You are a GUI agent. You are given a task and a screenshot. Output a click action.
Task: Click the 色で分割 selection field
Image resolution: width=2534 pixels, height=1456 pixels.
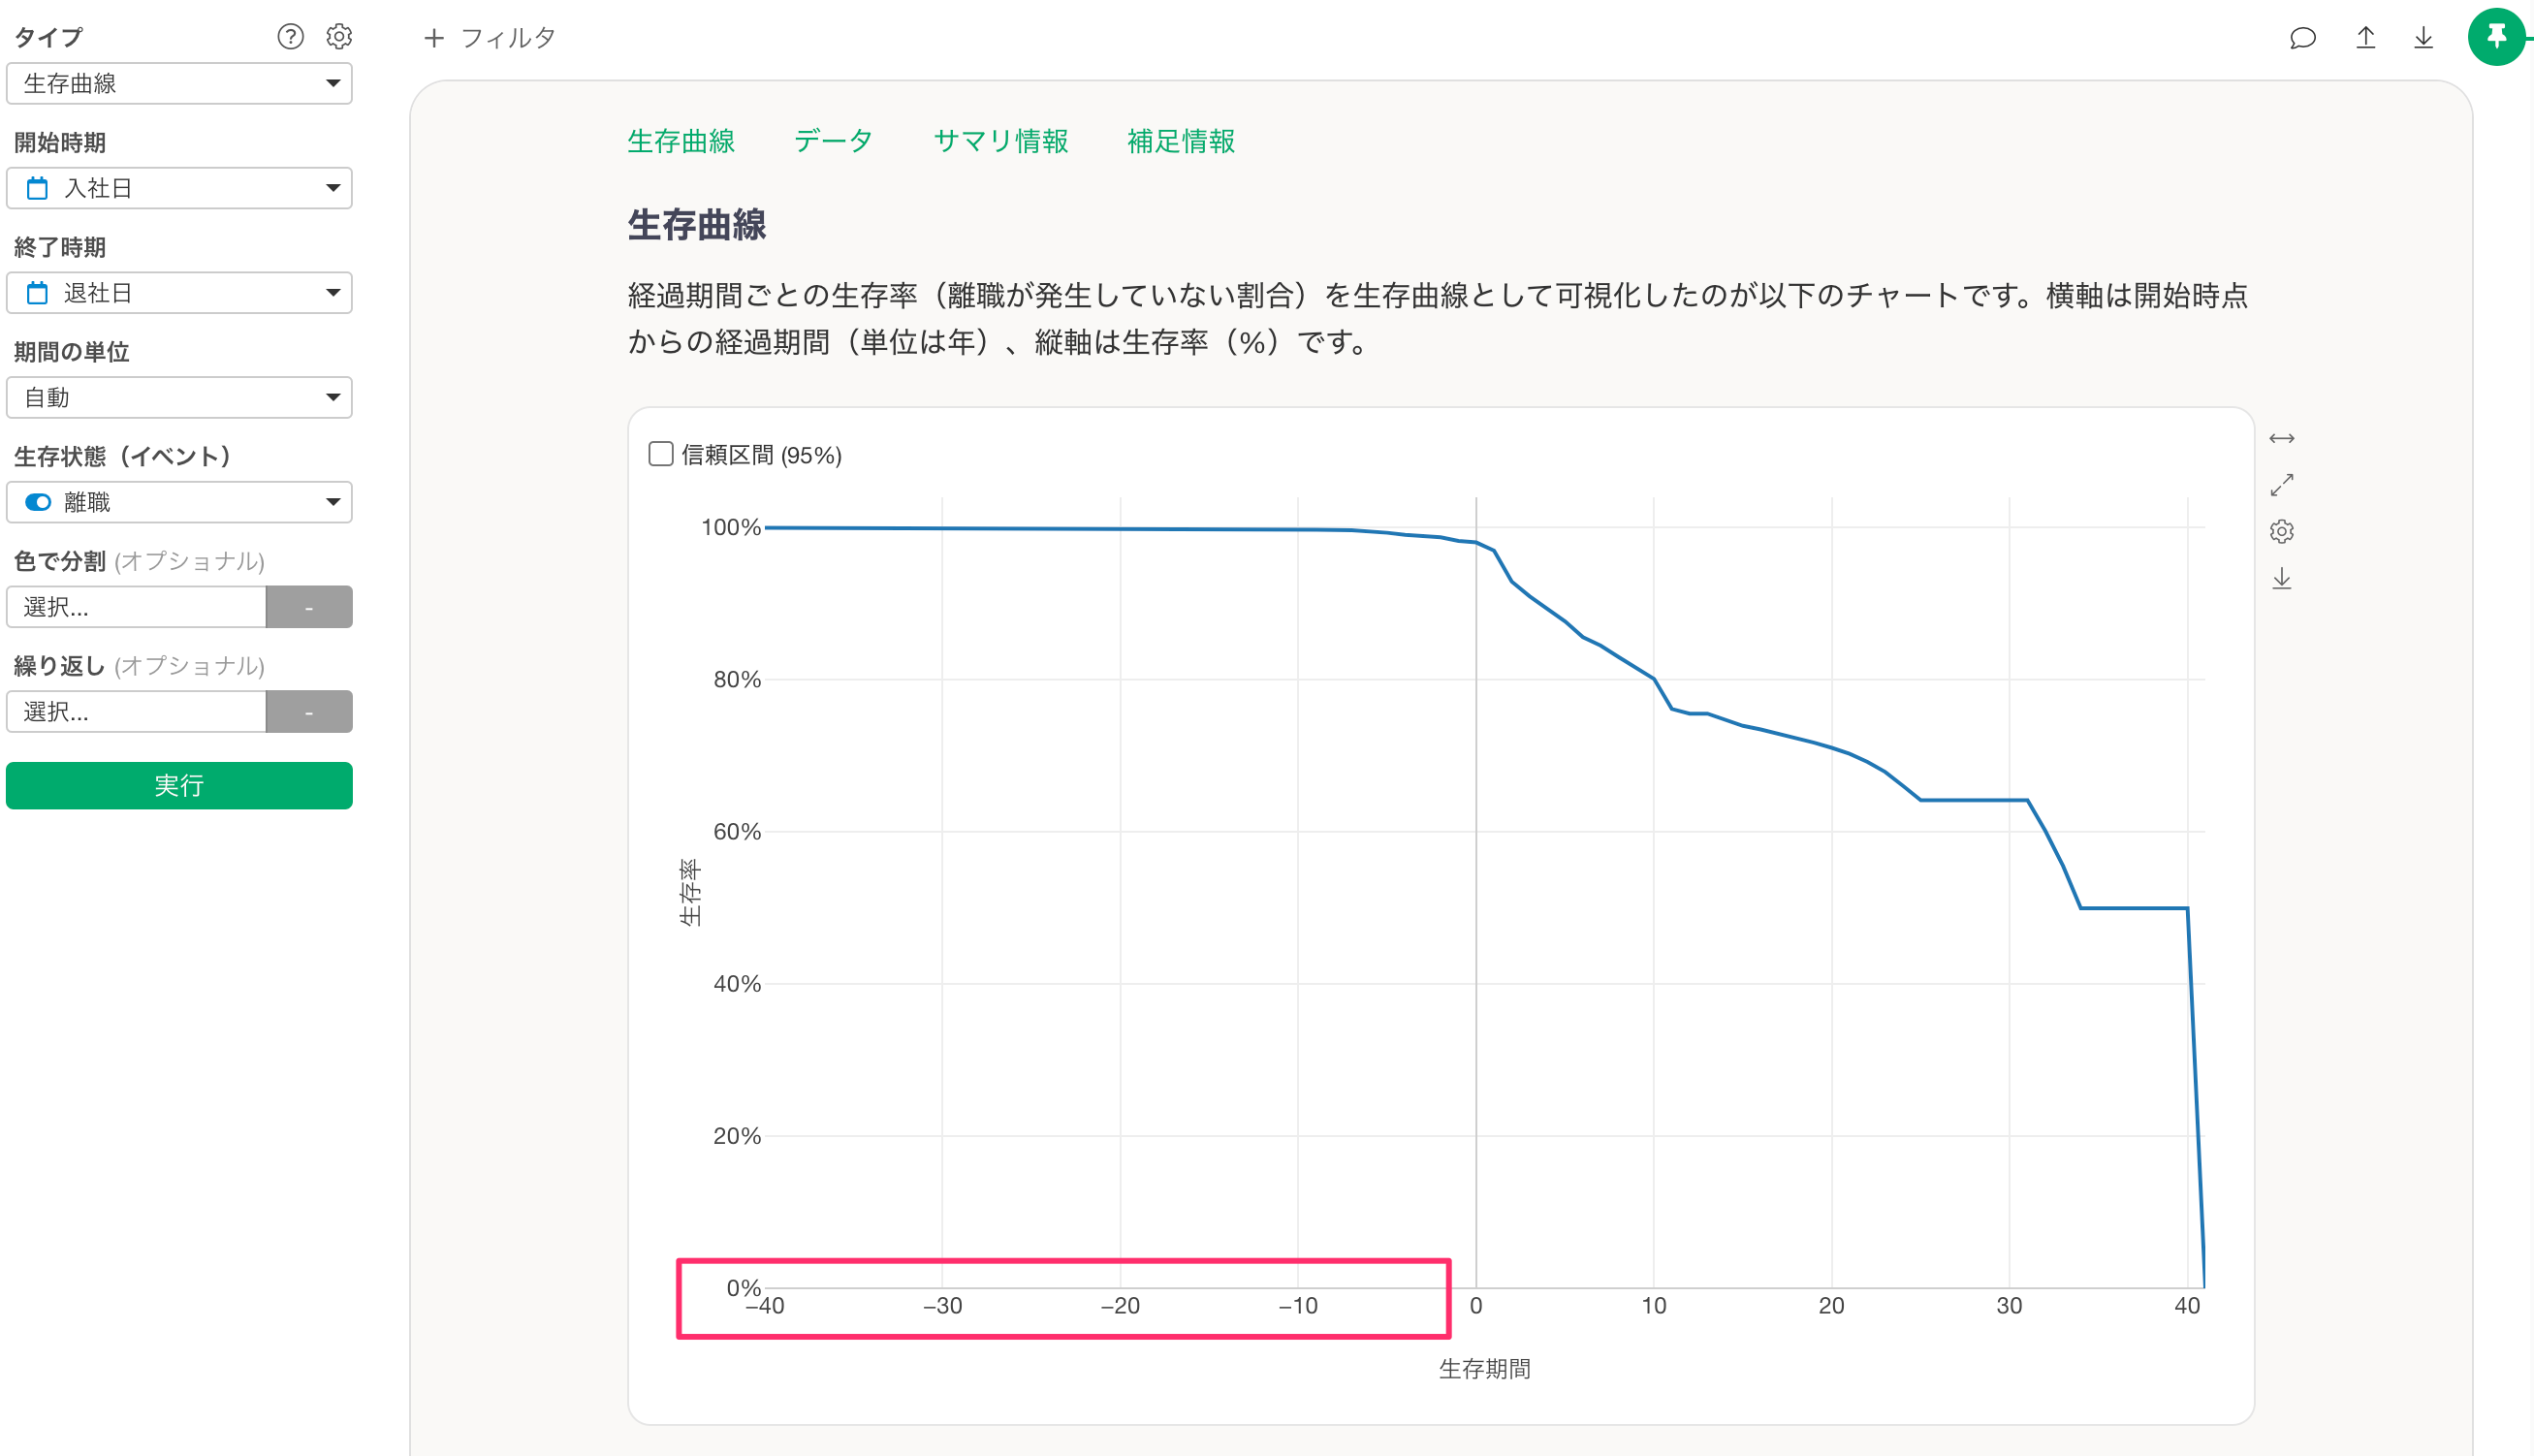(x=136, y=607)
